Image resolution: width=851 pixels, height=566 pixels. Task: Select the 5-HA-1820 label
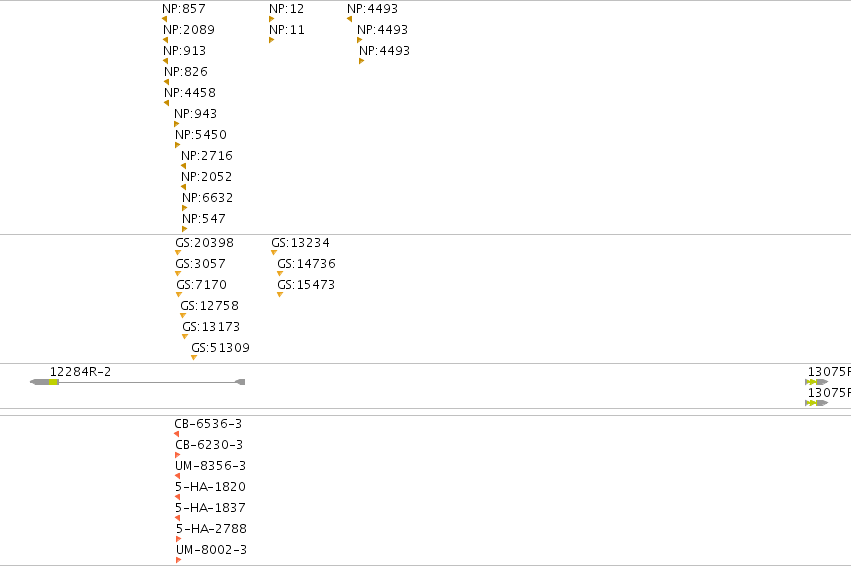click(x=211, y=487)
